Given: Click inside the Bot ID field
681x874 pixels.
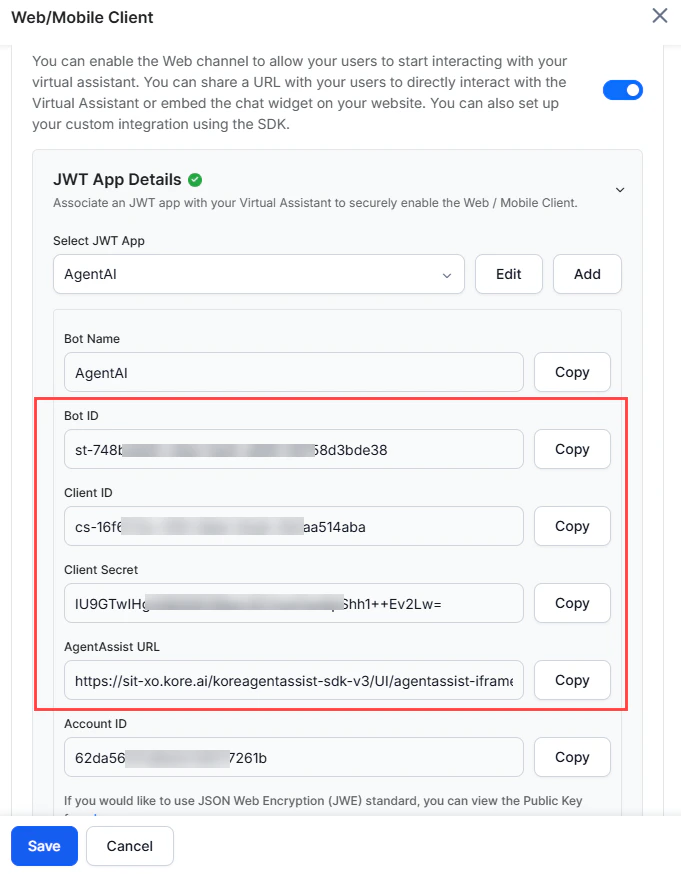Looking at the screenshot, I should point(290,449).
